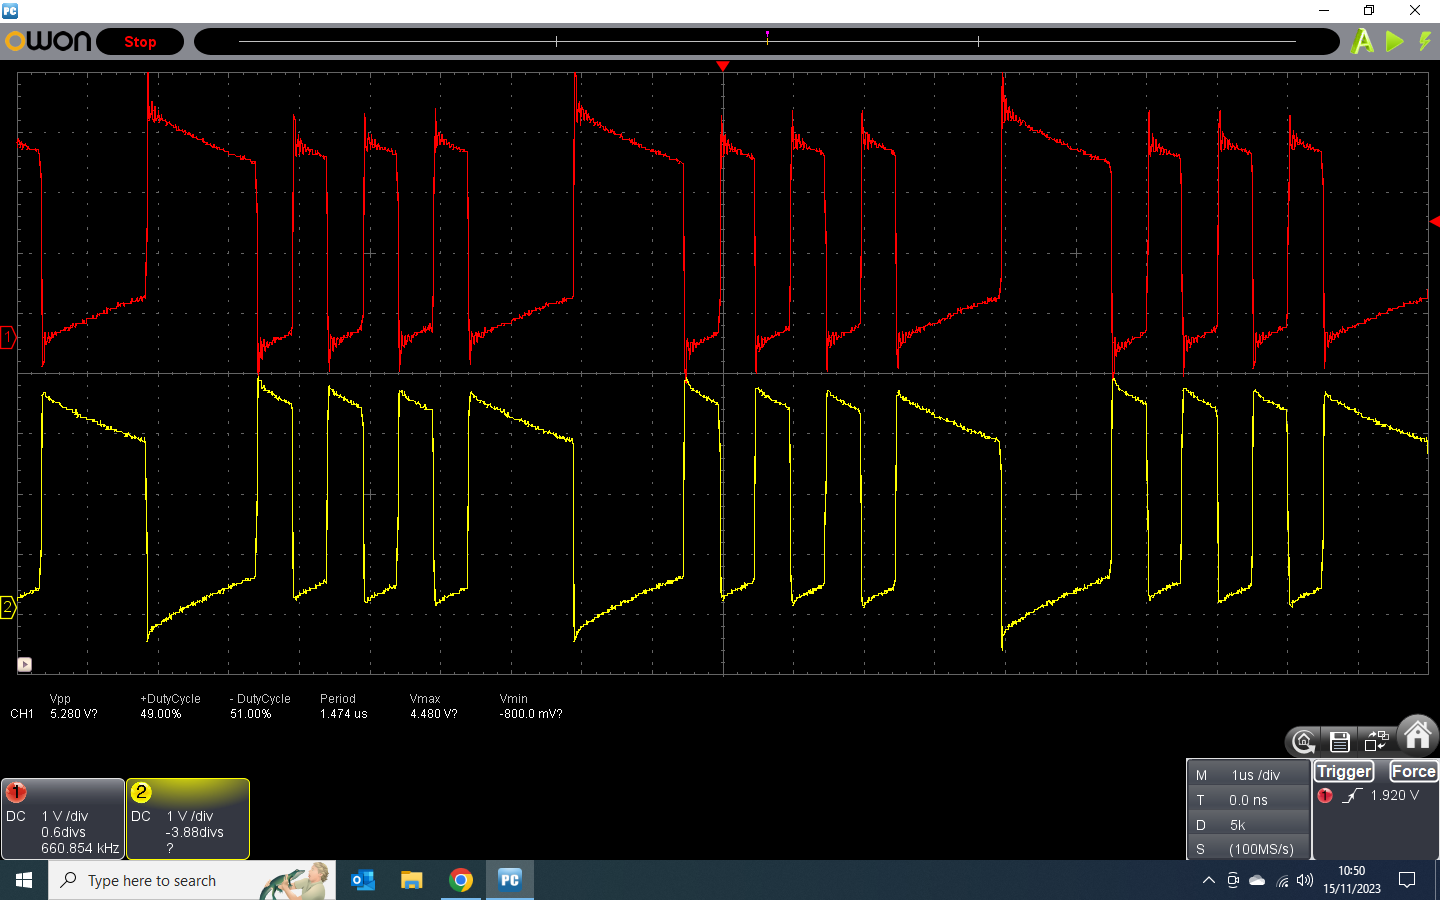1440x900 pixels.
Task: Click the Force trigger button
Action: tap(1413, 771)
